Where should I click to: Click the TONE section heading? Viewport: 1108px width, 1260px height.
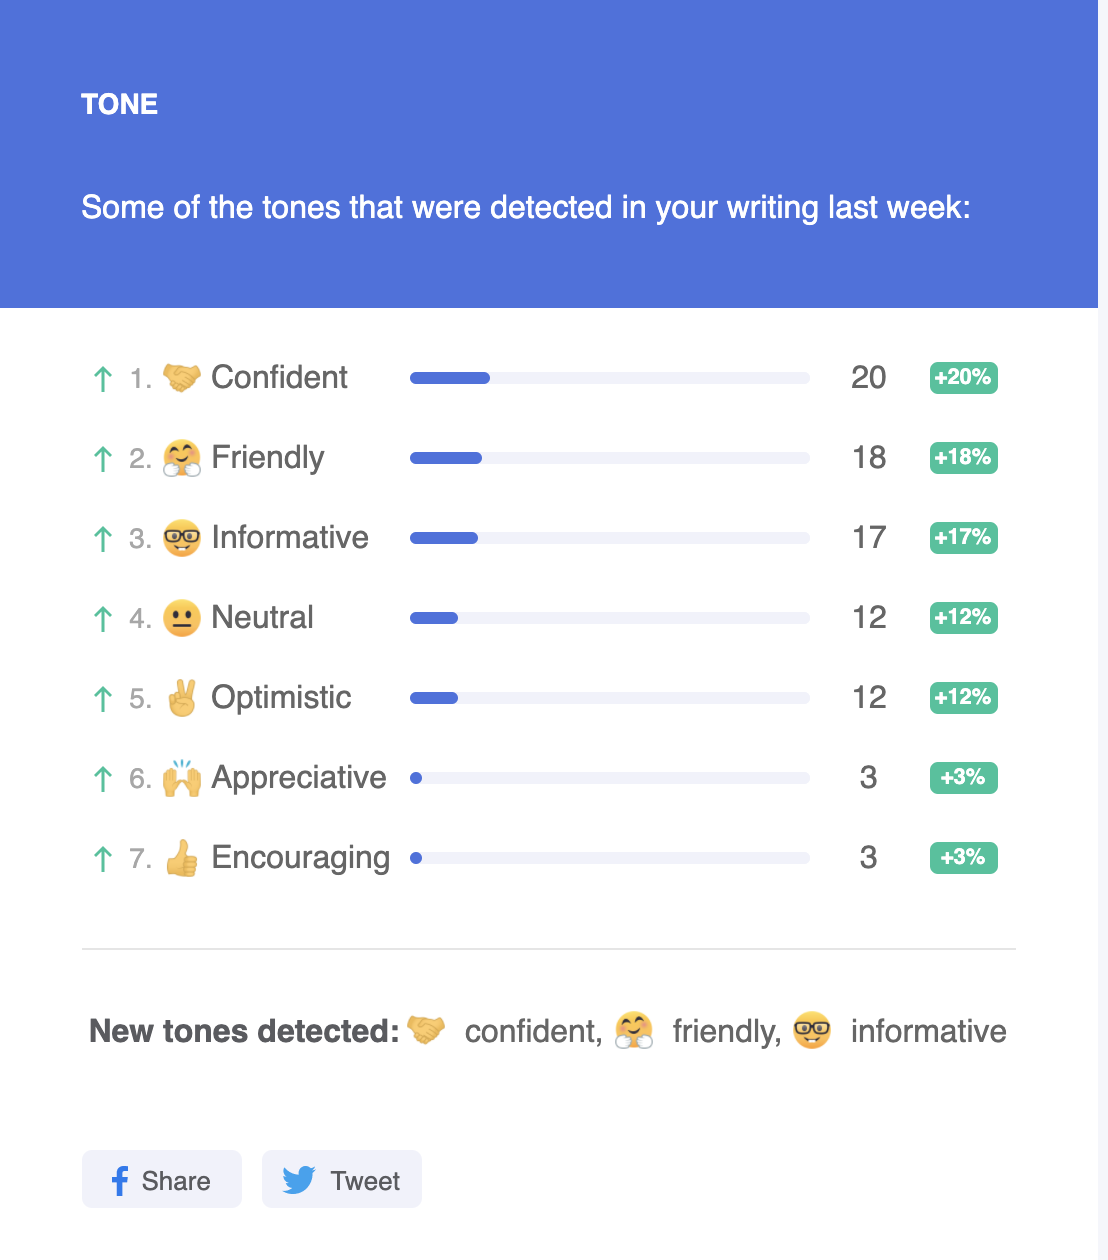[119, 104]
